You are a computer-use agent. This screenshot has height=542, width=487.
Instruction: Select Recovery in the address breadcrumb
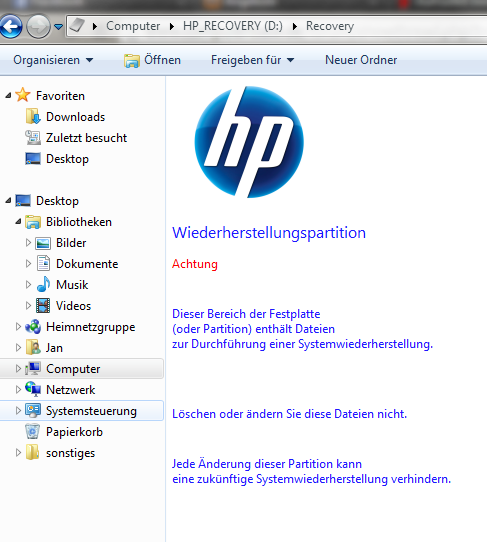click(x=330, y=26)
